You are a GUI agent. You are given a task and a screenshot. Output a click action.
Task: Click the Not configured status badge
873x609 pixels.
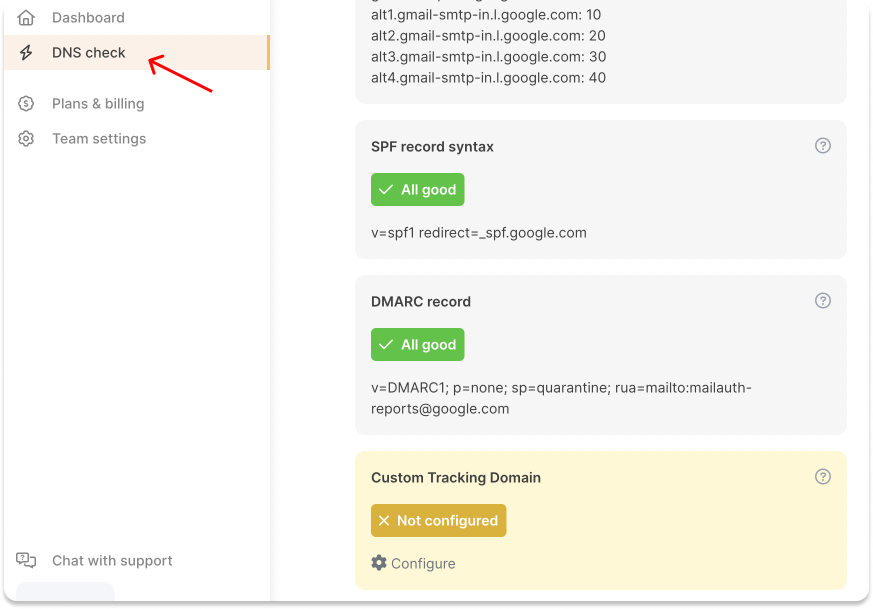point(438,520)
